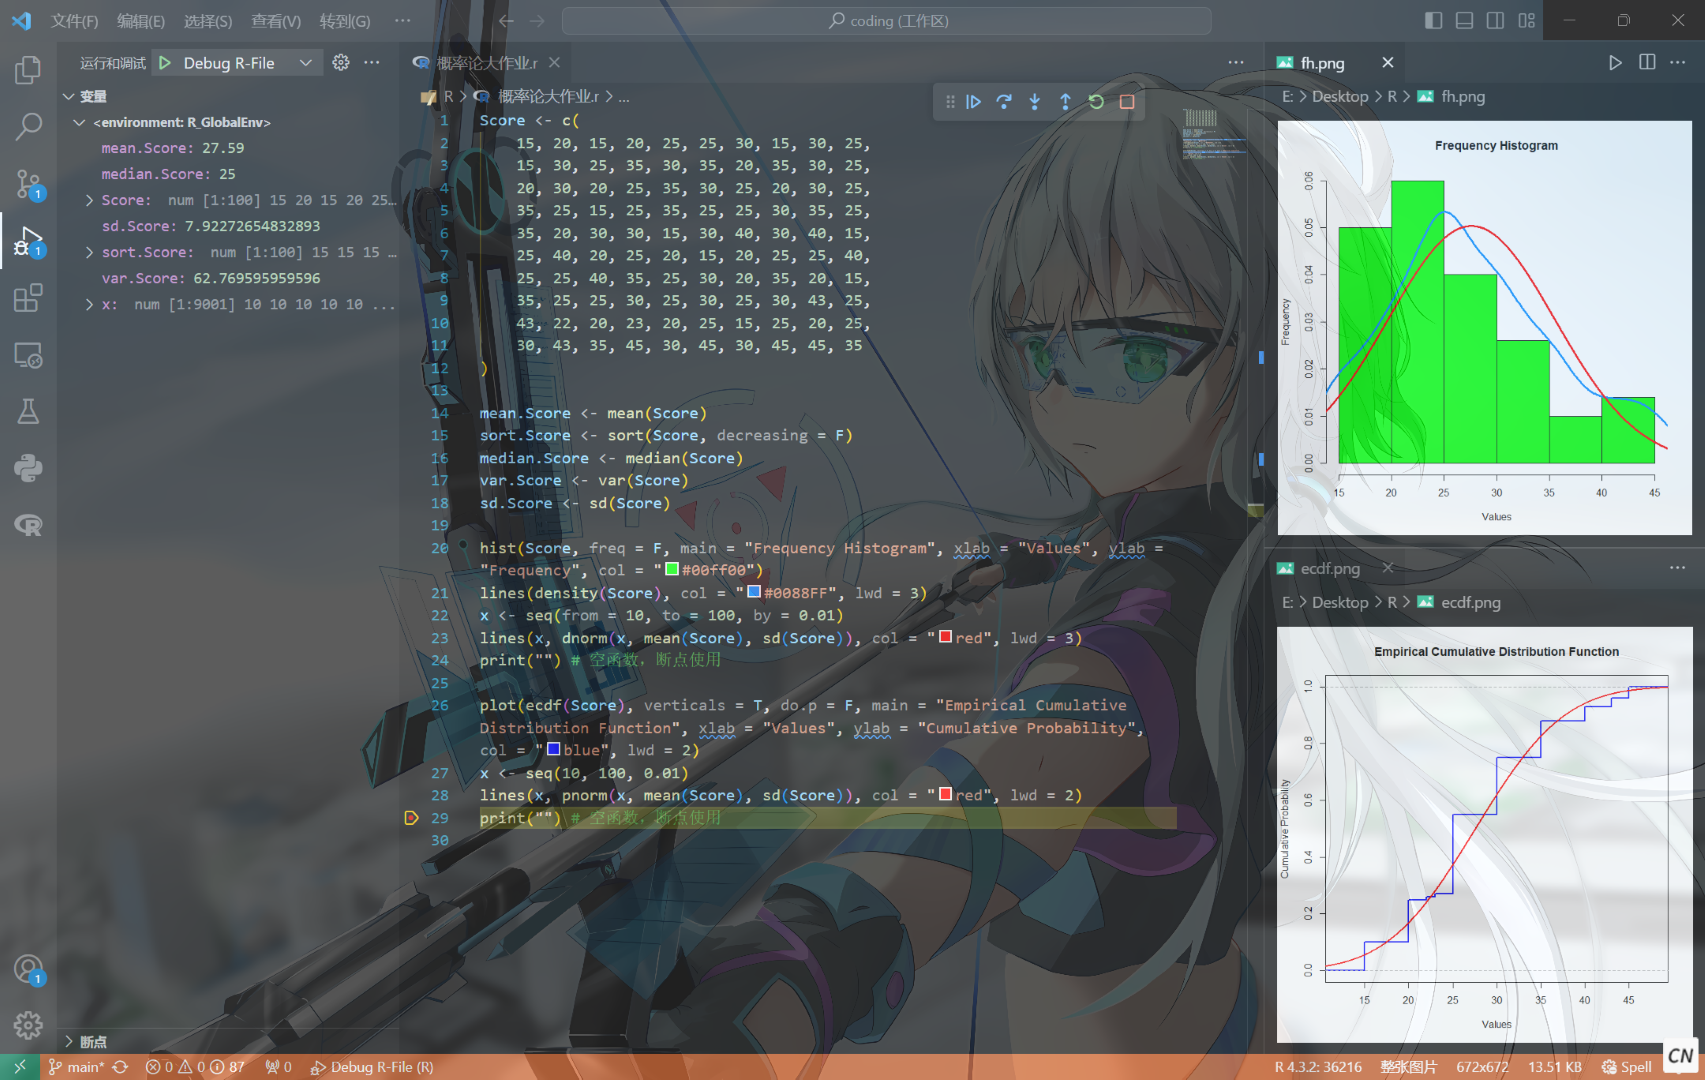Image resolution: width=1705 pixels, height=1080 pixels.
Task: Open the 选择(S) menu
Action: pyautogui.click(x=208, y=21)
